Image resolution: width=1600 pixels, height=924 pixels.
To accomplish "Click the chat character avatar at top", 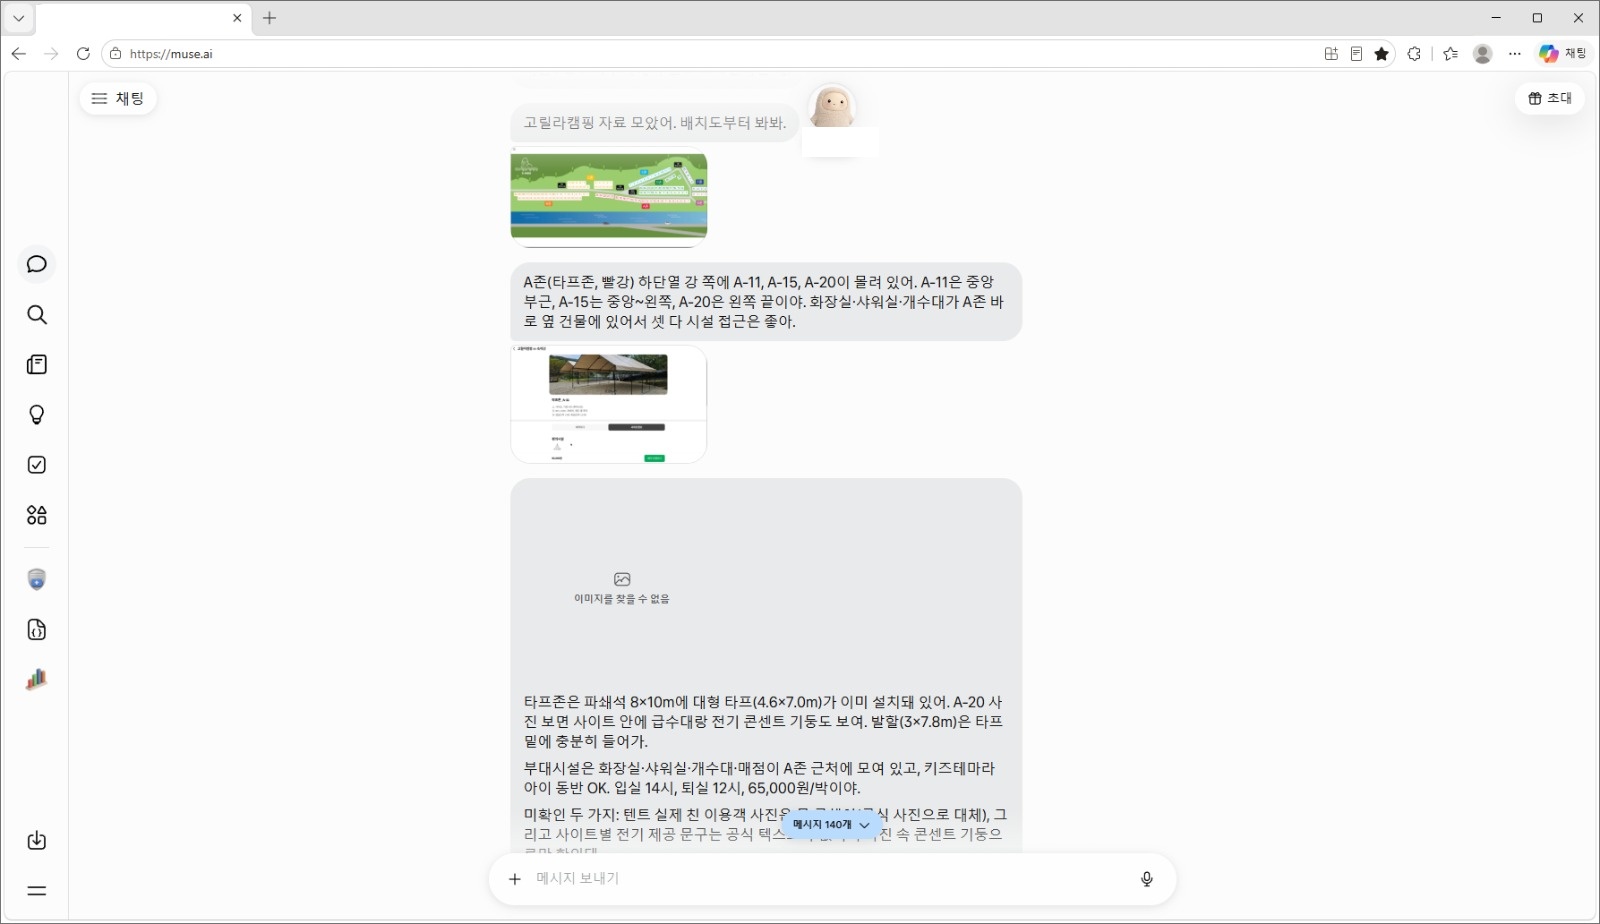I will coord(832,107).
